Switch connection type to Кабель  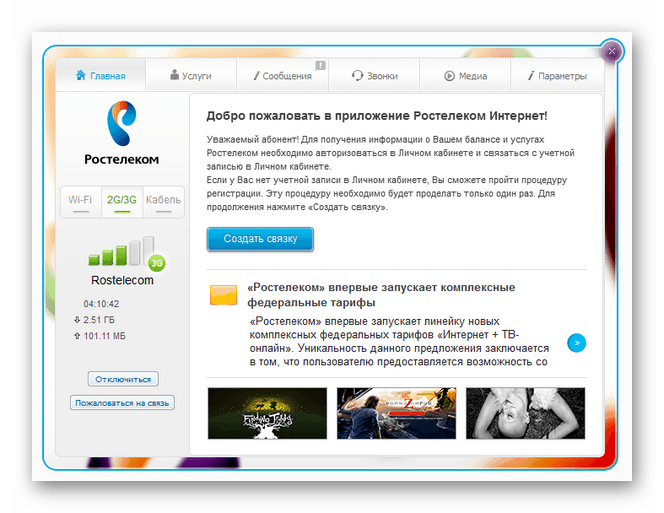tap(163, 202)
